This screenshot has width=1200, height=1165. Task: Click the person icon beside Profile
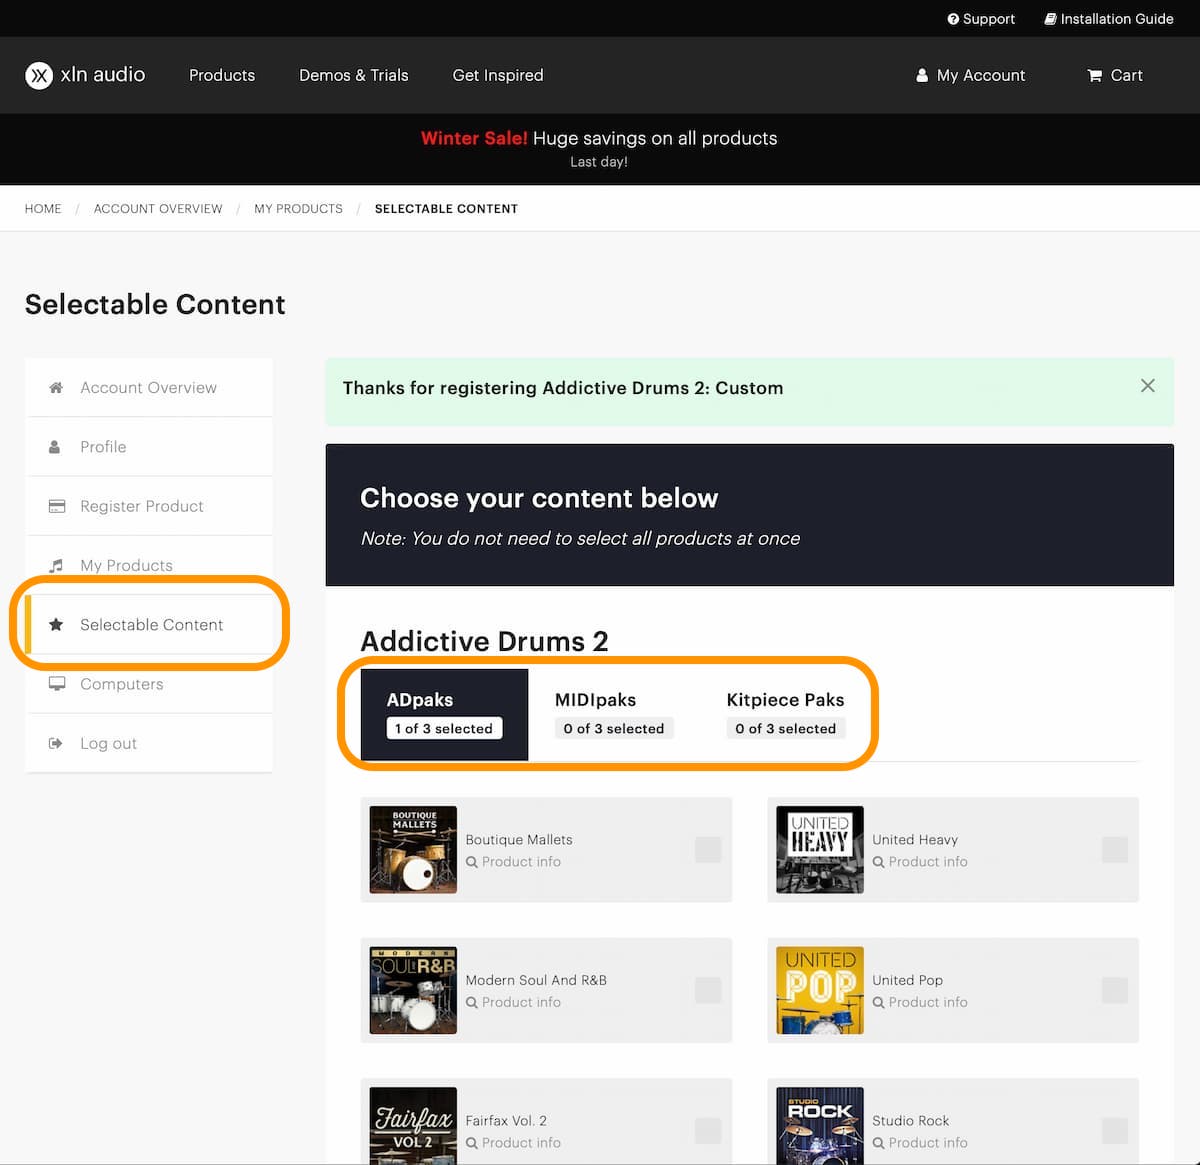click(x=55, y=447)
